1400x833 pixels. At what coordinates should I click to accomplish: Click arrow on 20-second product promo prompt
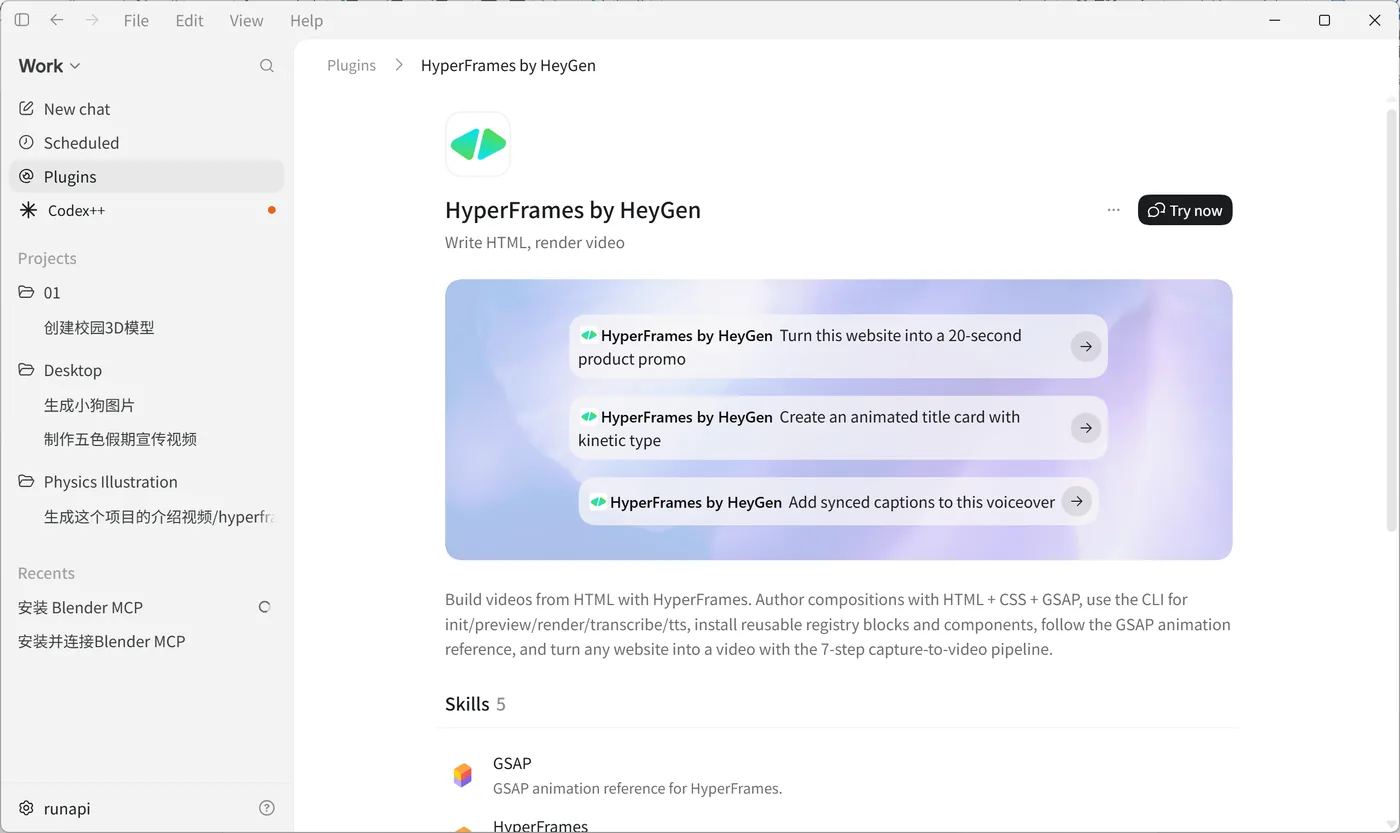1086,347
